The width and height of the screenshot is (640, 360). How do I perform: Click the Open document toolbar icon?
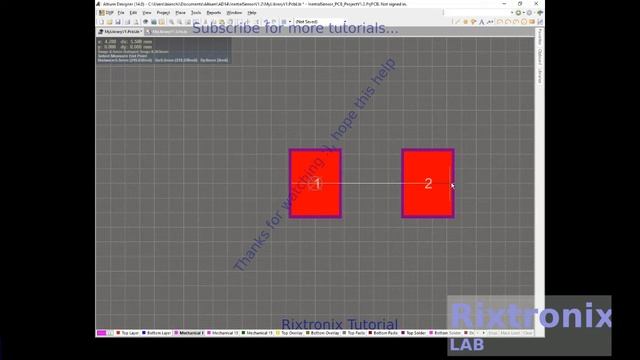tap(109, 22)
